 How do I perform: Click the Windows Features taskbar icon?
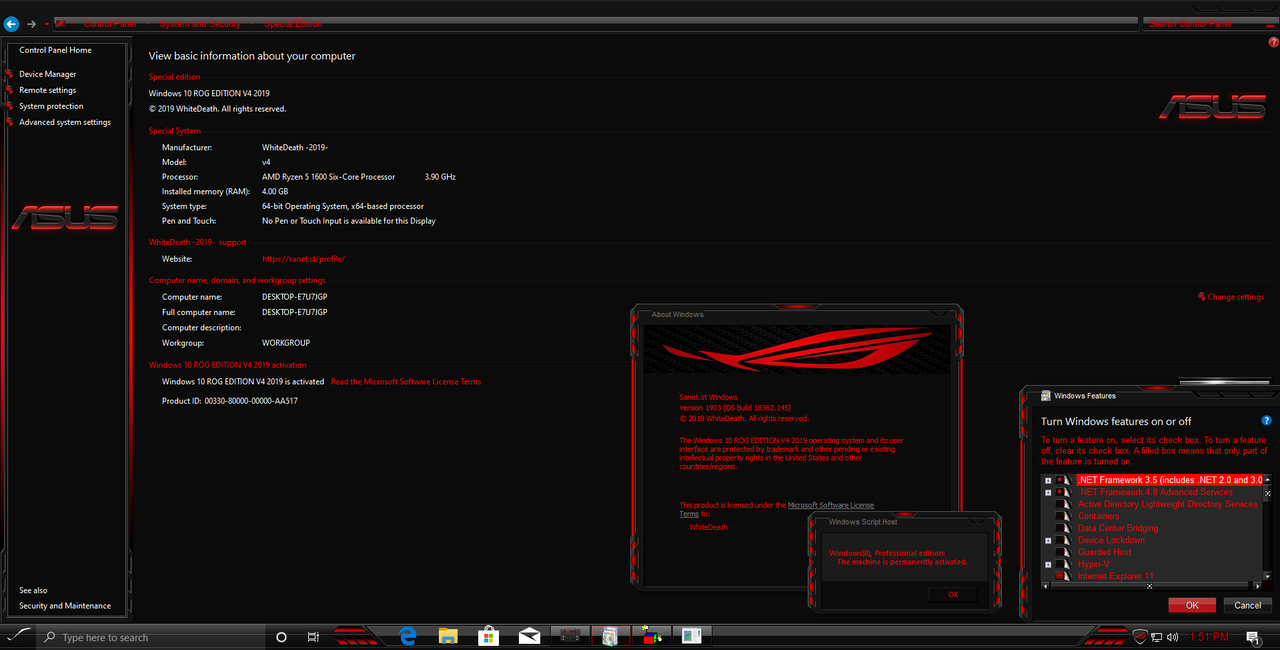(x=610, y=636)
